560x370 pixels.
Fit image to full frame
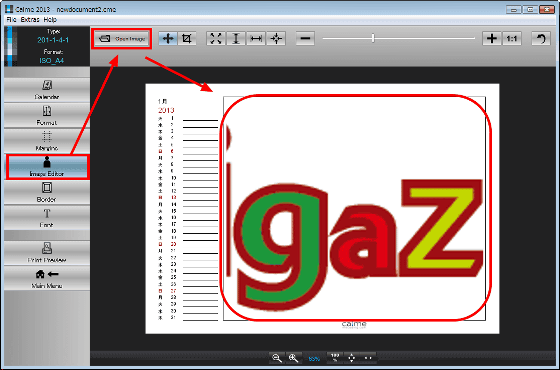click(216, 38)
